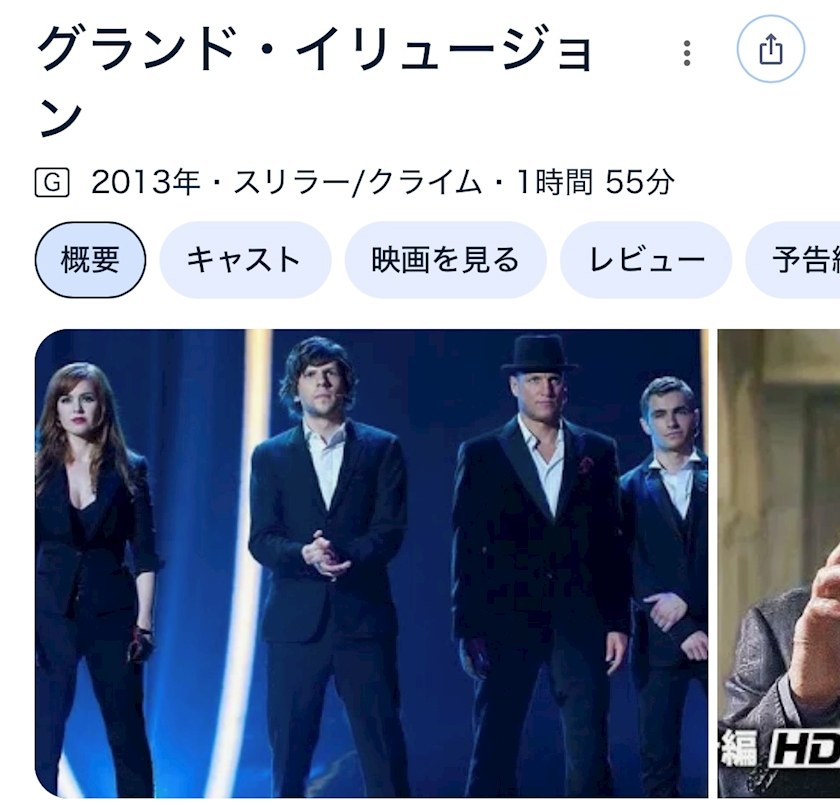Select the partially visible 予告編 tab

[x=793, y=260]
